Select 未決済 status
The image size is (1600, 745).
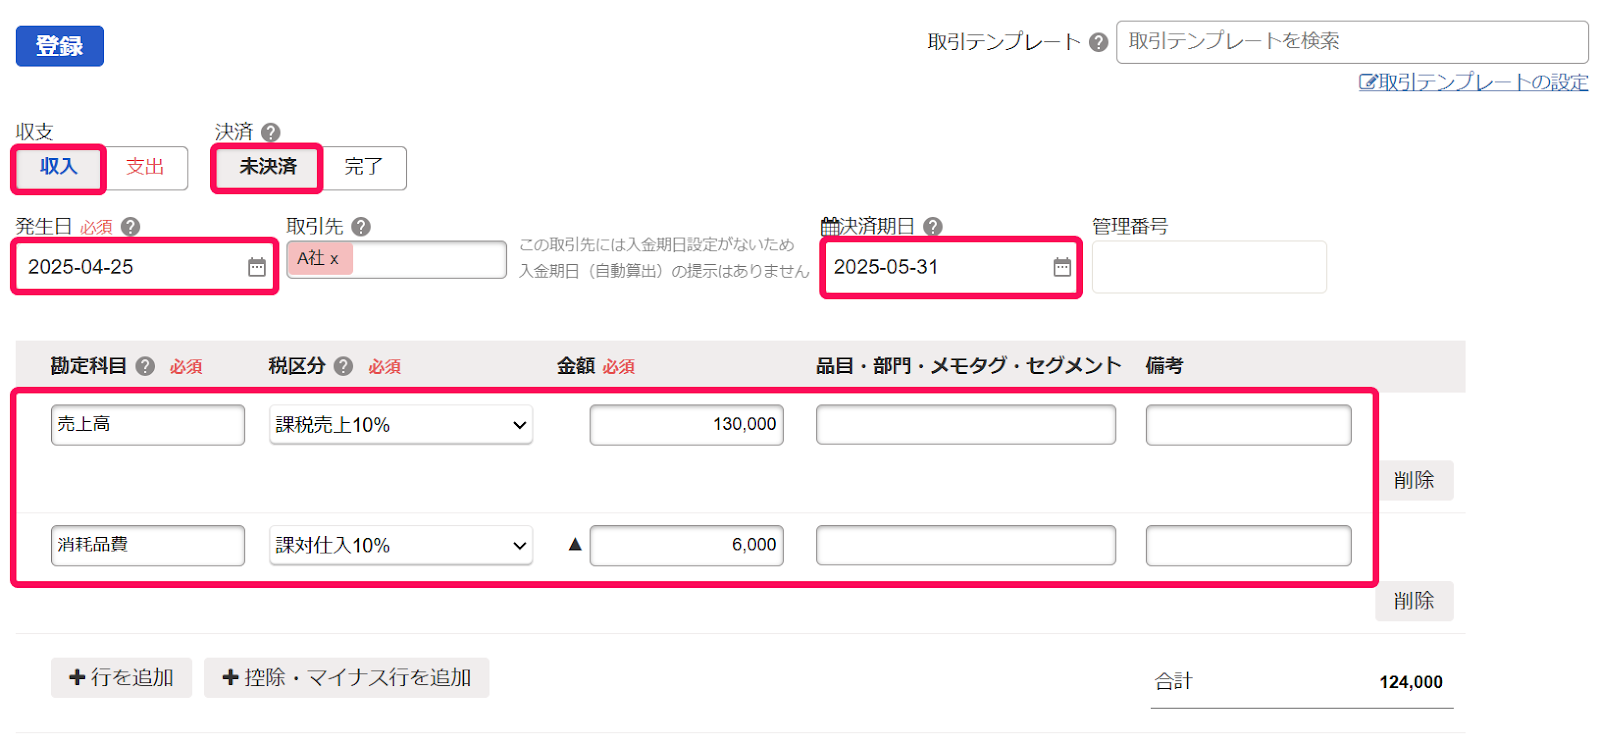267,167
